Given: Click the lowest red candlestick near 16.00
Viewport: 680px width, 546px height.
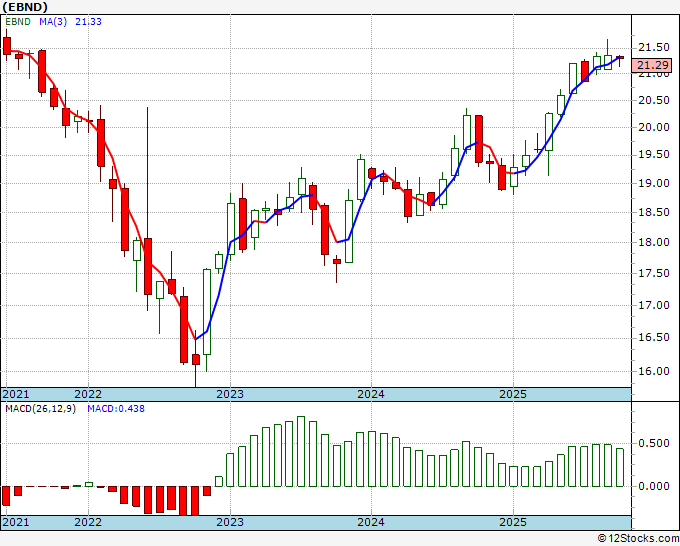Looking at the screenshot, I should tap(196, 360).
